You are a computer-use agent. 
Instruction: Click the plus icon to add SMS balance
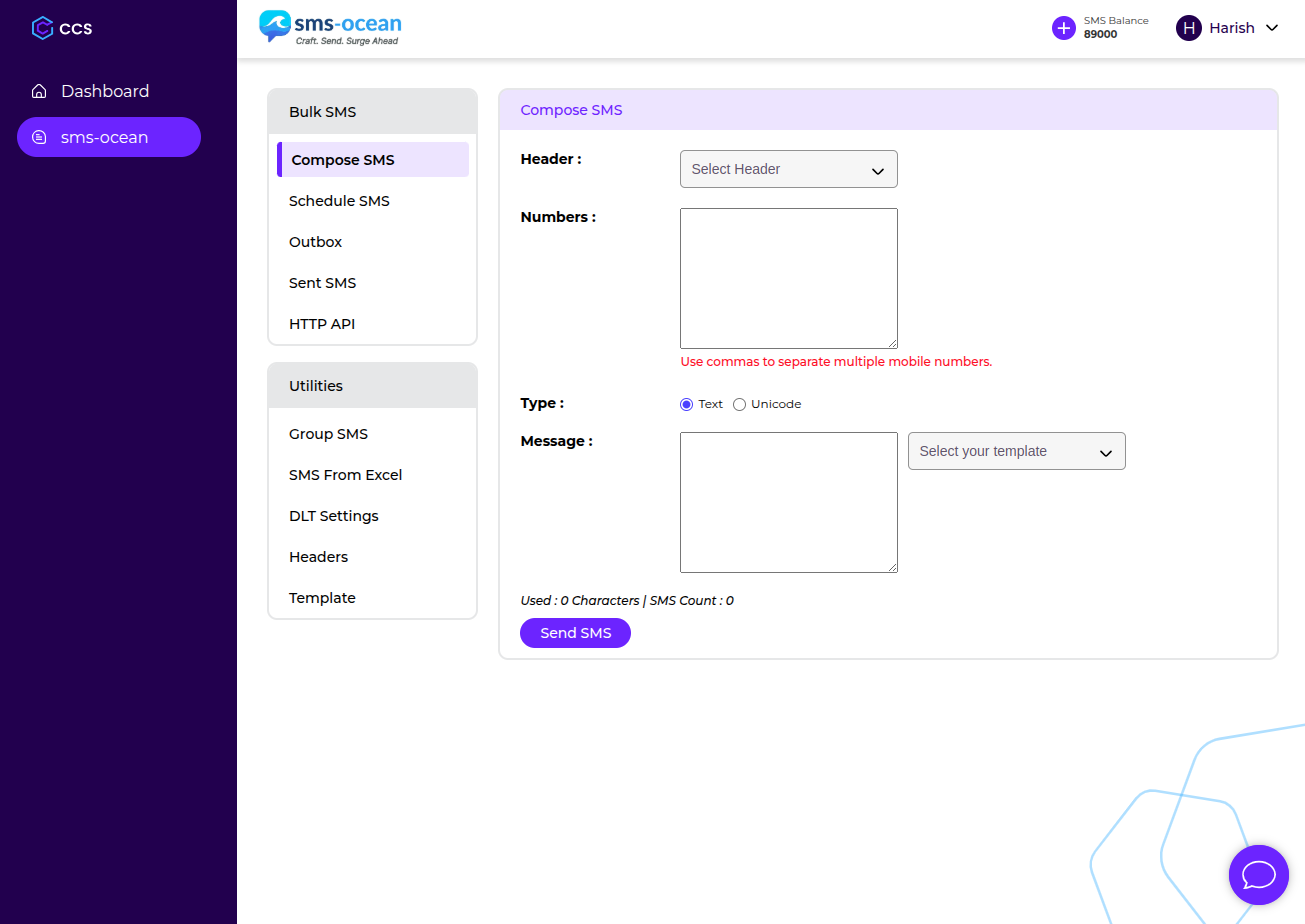1063,28
